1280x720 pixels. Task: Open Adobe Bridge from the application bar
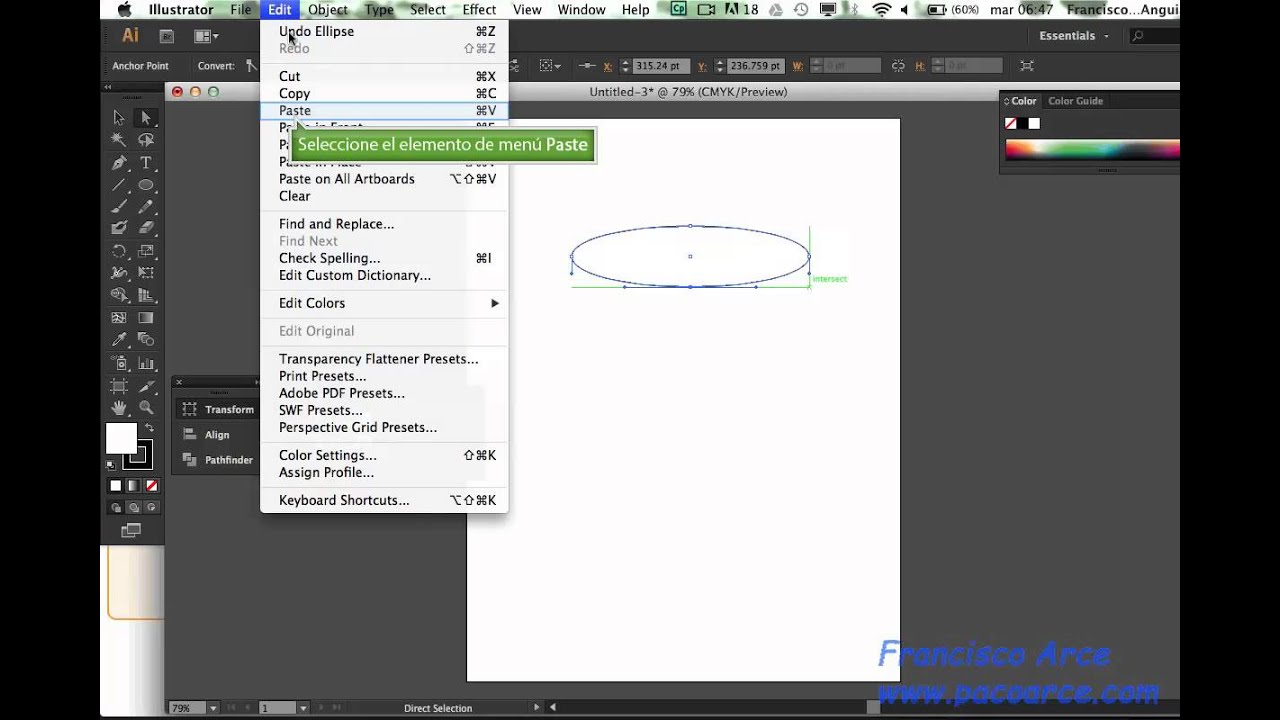point(167,36)
